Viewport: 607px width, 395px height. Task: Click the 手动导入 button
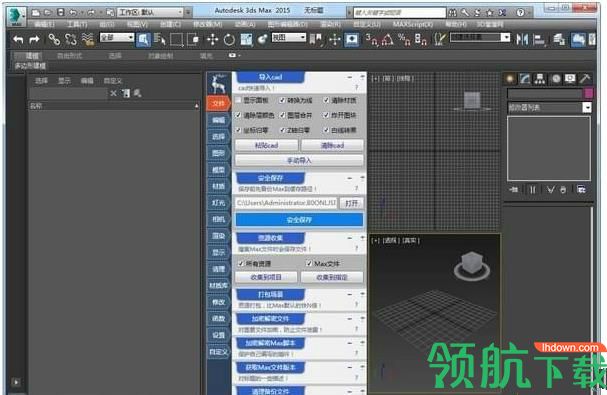click(x=299, y=160)
